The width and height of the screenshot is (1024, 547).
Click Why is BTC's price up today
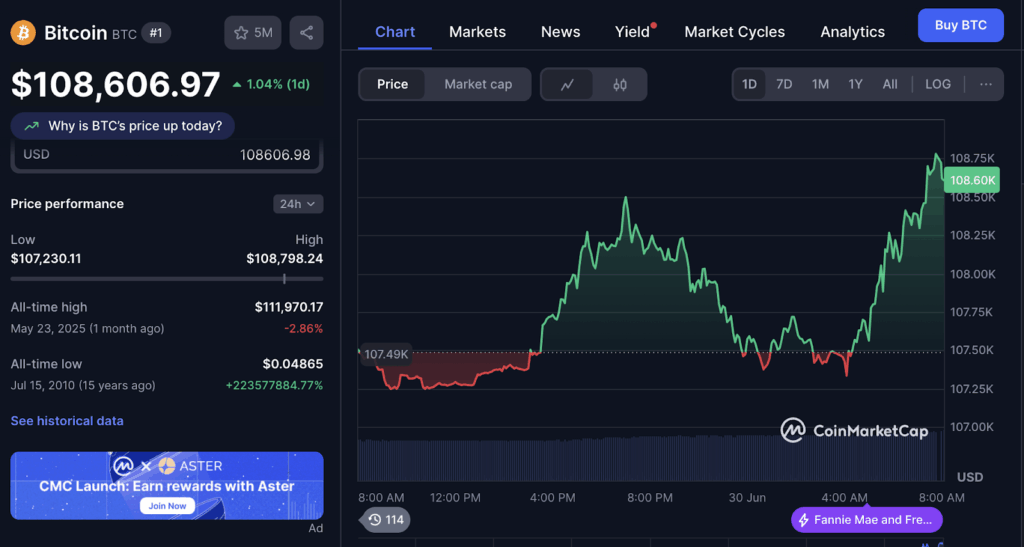pyautogui.click(x=123, y=126)
